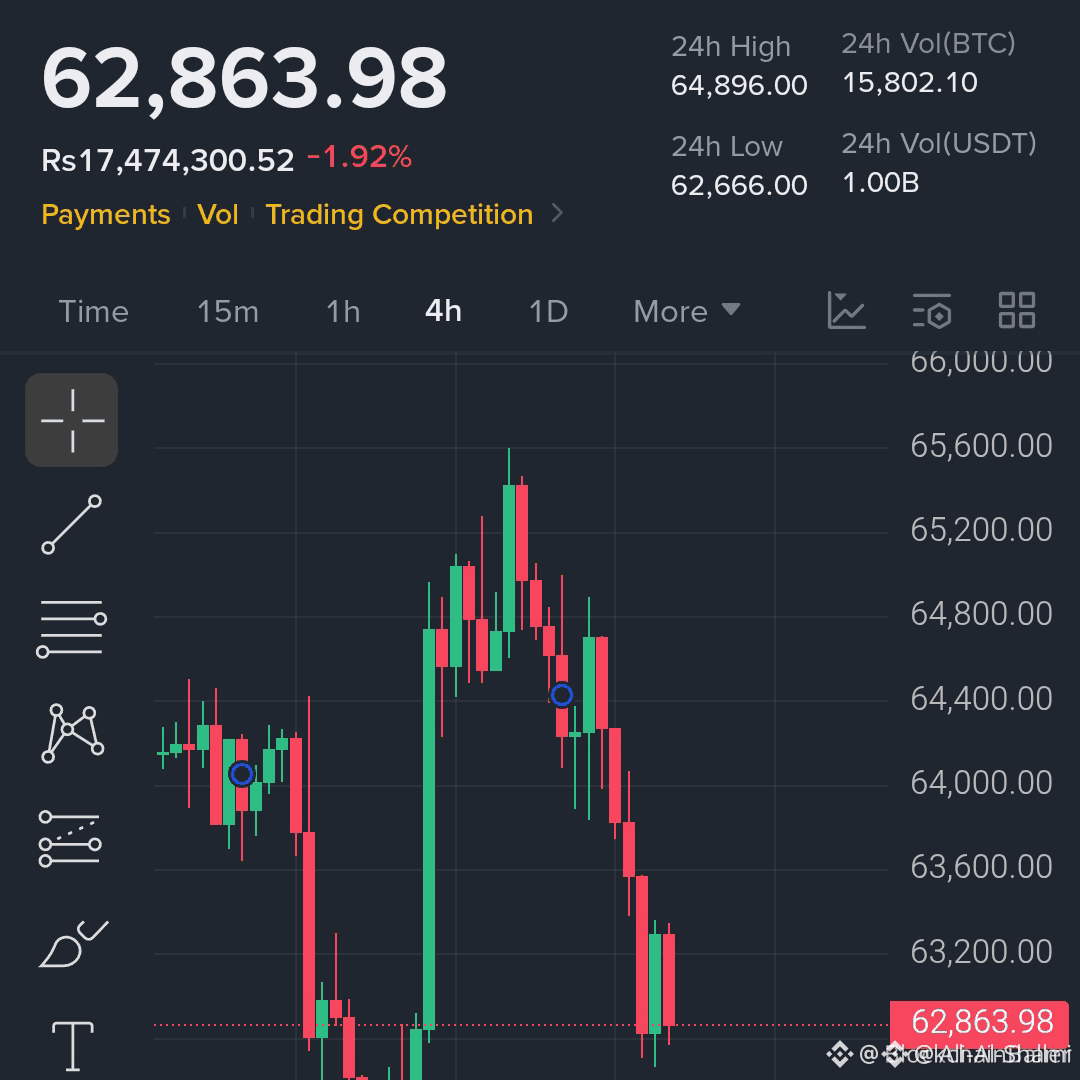Viewport: 1080px width, 1080px height.
Task: Click the 64,000.00 price axis label
Action: click(x=982, y=782)
